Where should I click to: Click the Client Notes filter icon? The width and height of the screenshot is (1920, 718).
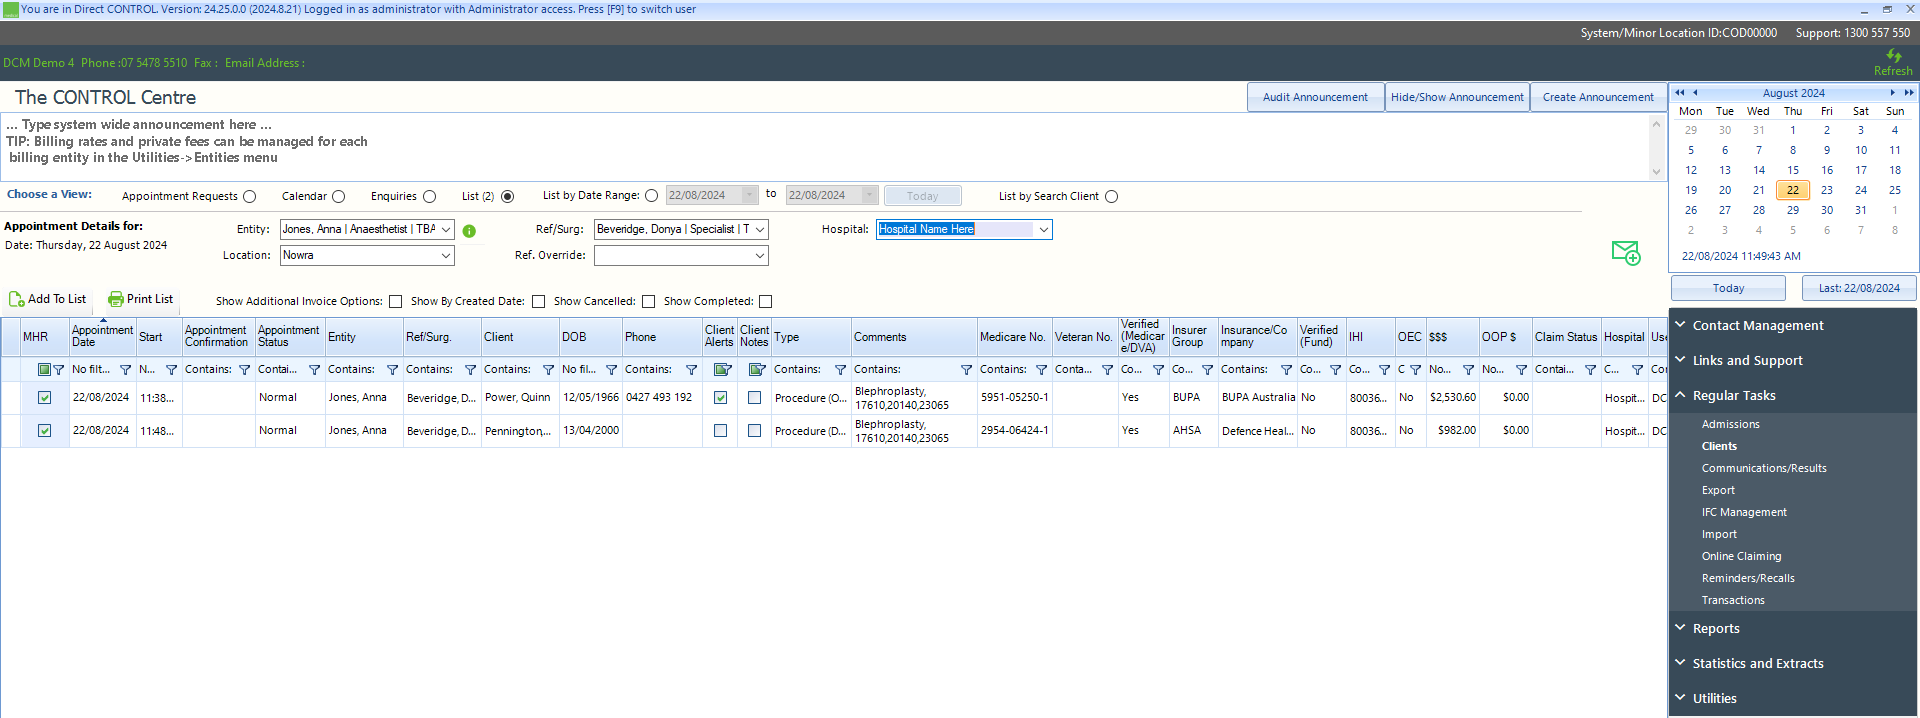pos(757,370)
